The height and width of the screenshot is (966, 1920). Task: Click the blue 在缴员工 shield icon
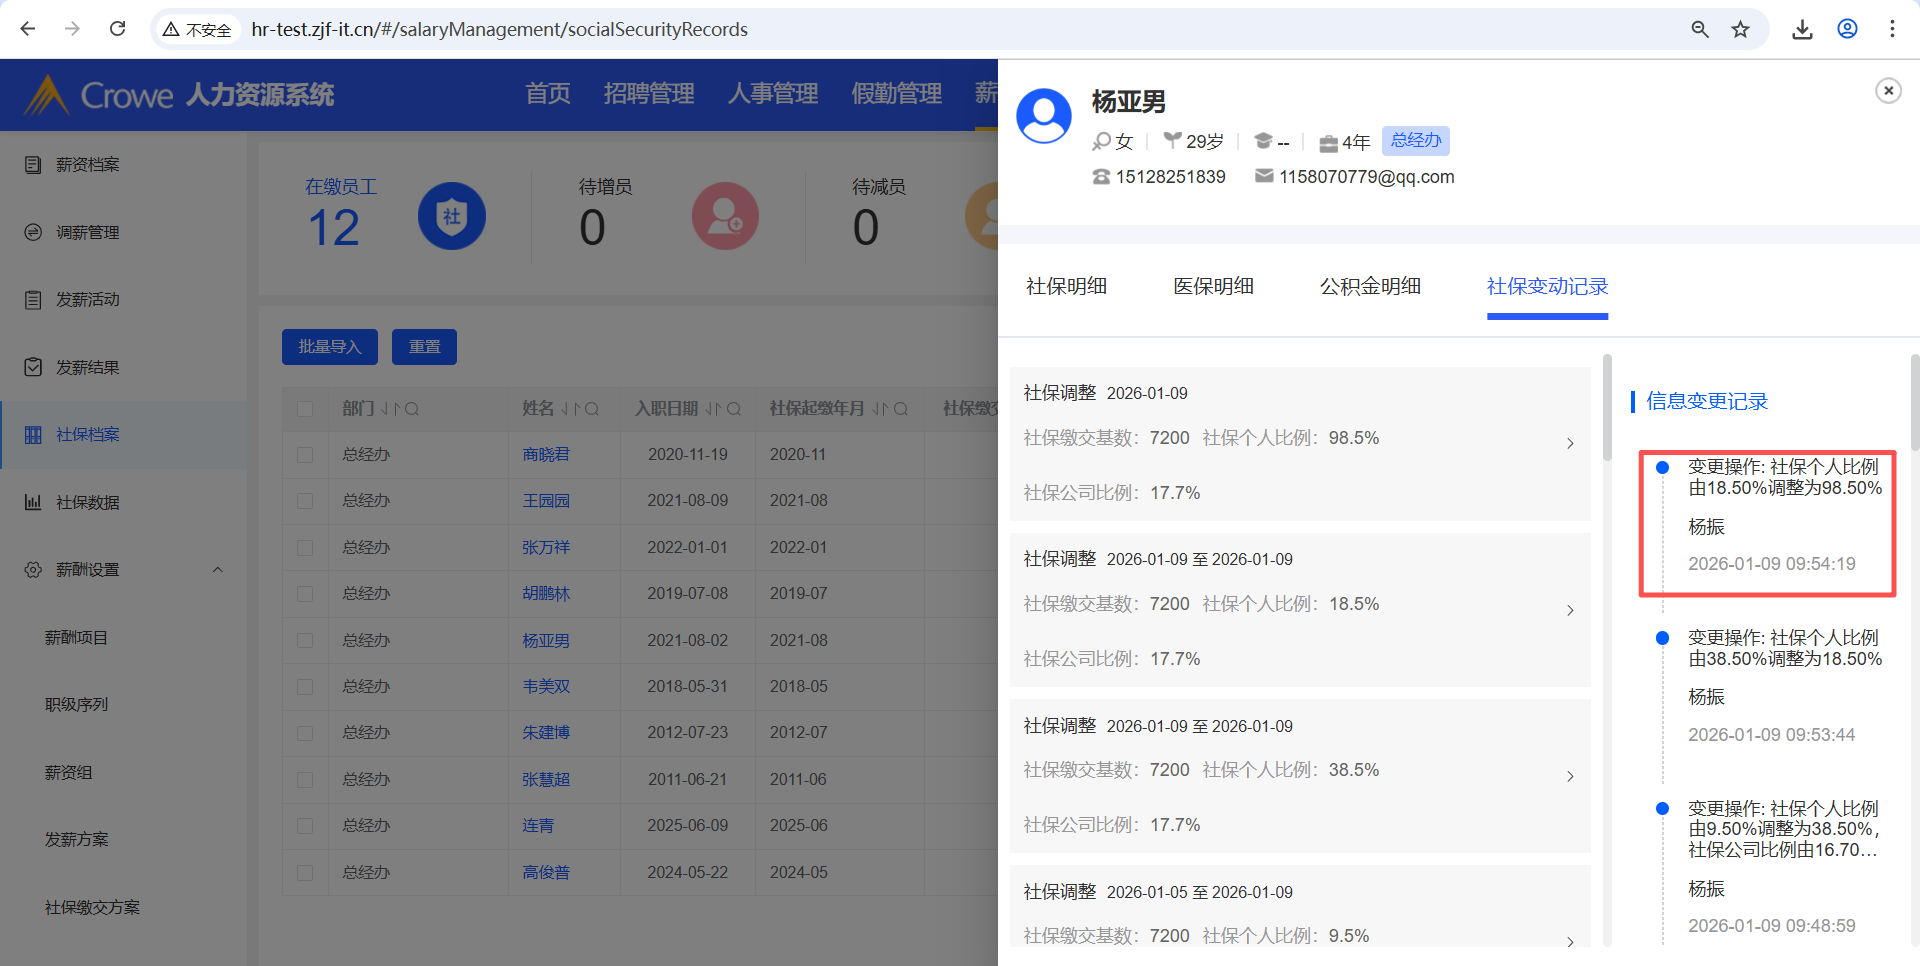tap(451, 216)
